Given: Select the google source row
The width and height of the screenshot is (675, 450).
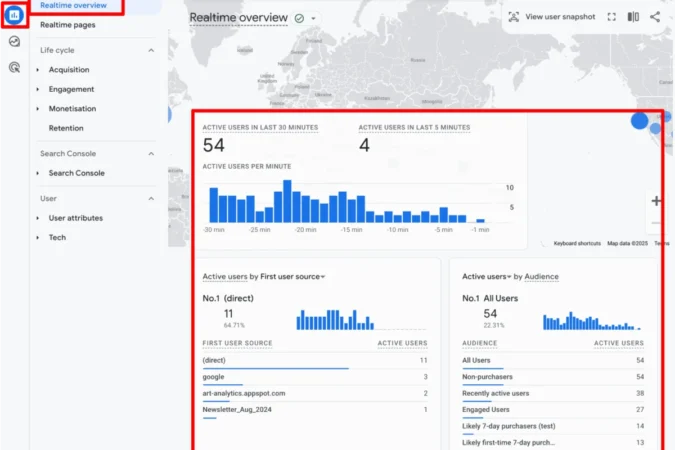Looking at the screenshot, I should point(315,377).
